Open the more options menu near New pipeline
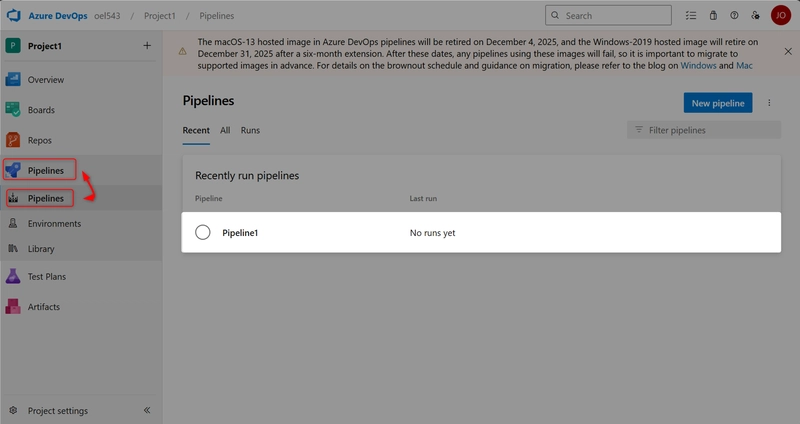 tap(769, 103)
